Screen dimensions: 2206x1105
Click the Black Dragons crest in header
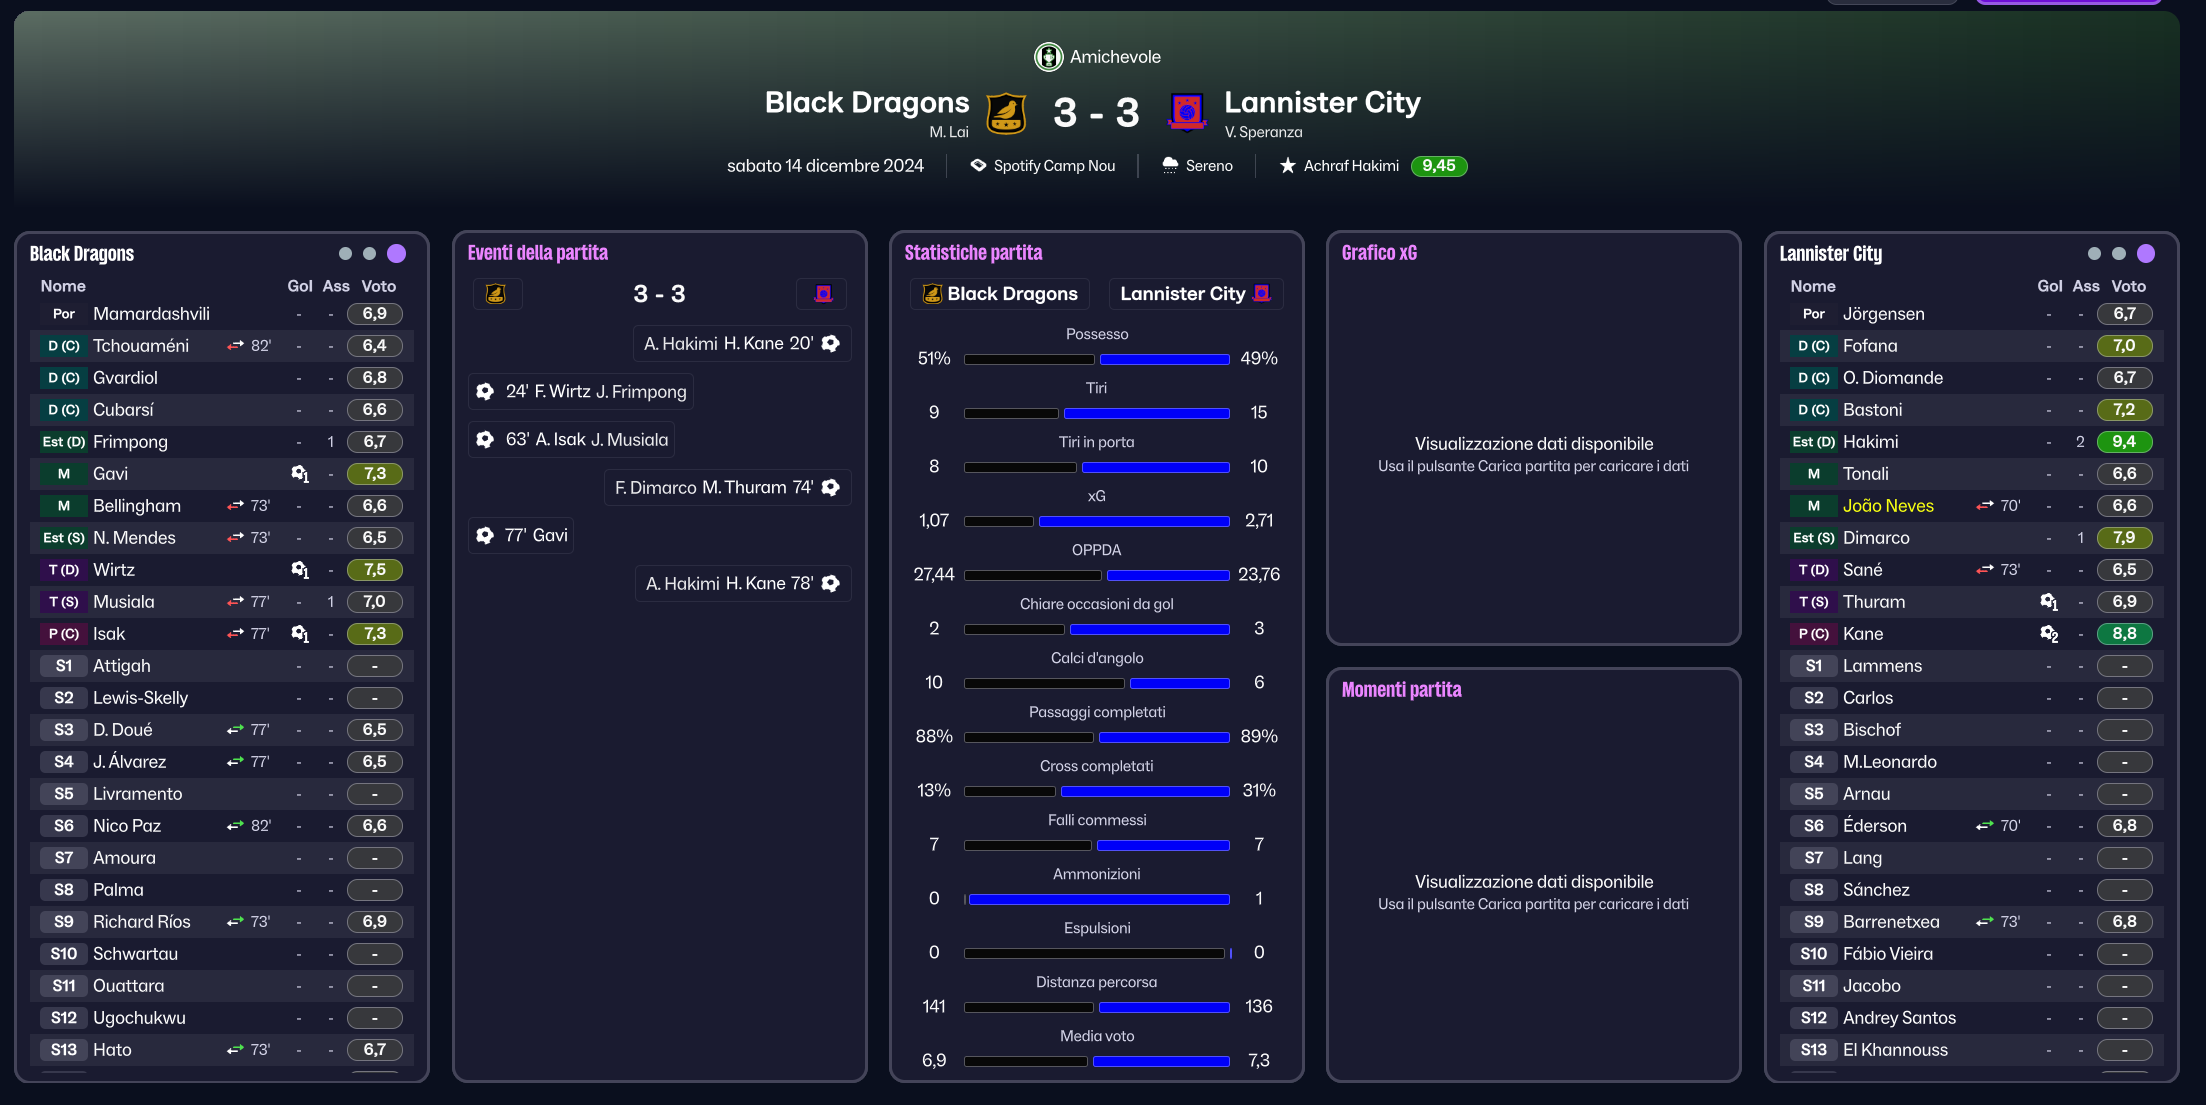[x=1006, y=113]
